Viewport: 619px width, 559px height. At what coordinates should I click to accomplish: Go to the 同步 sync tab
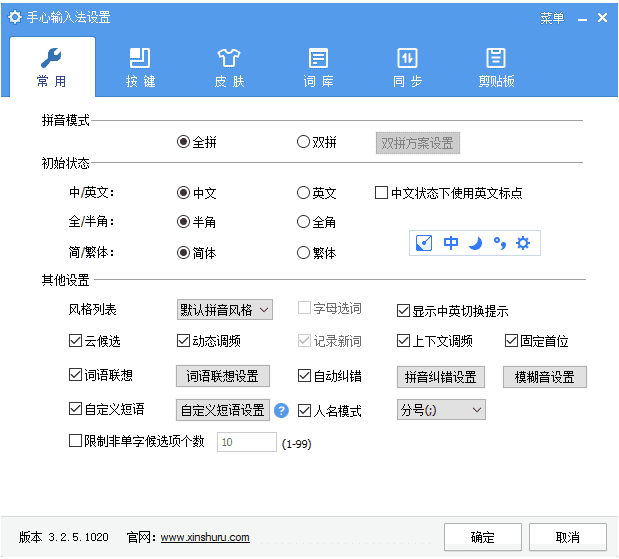[407, 66]
